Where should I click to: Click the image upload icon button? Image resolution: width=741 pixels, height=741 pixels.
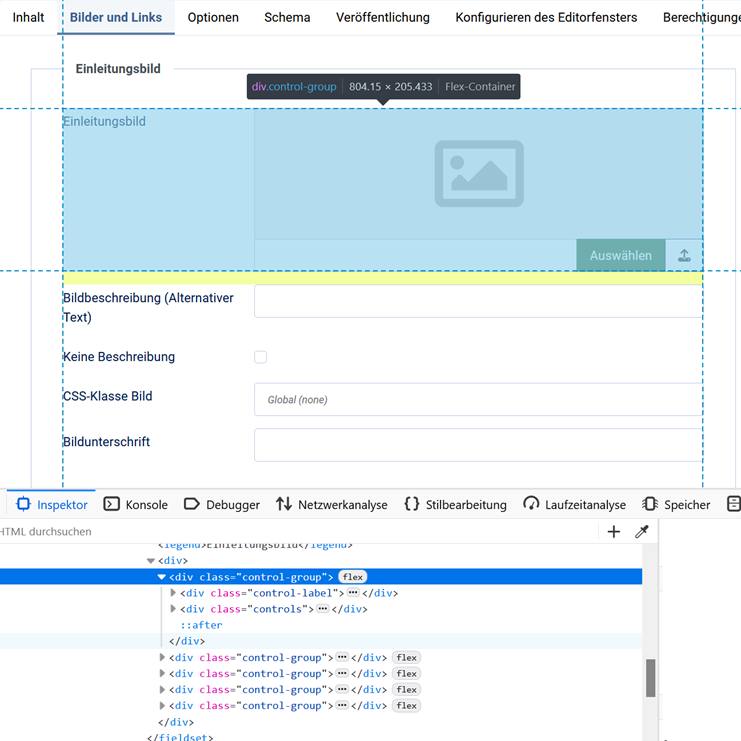684,256
